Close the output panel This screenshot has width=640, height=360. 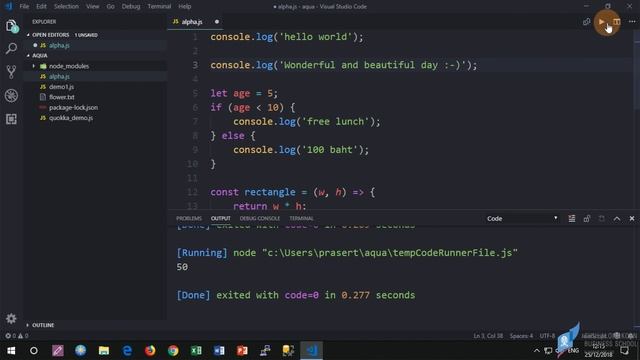(x=632, y=219)
